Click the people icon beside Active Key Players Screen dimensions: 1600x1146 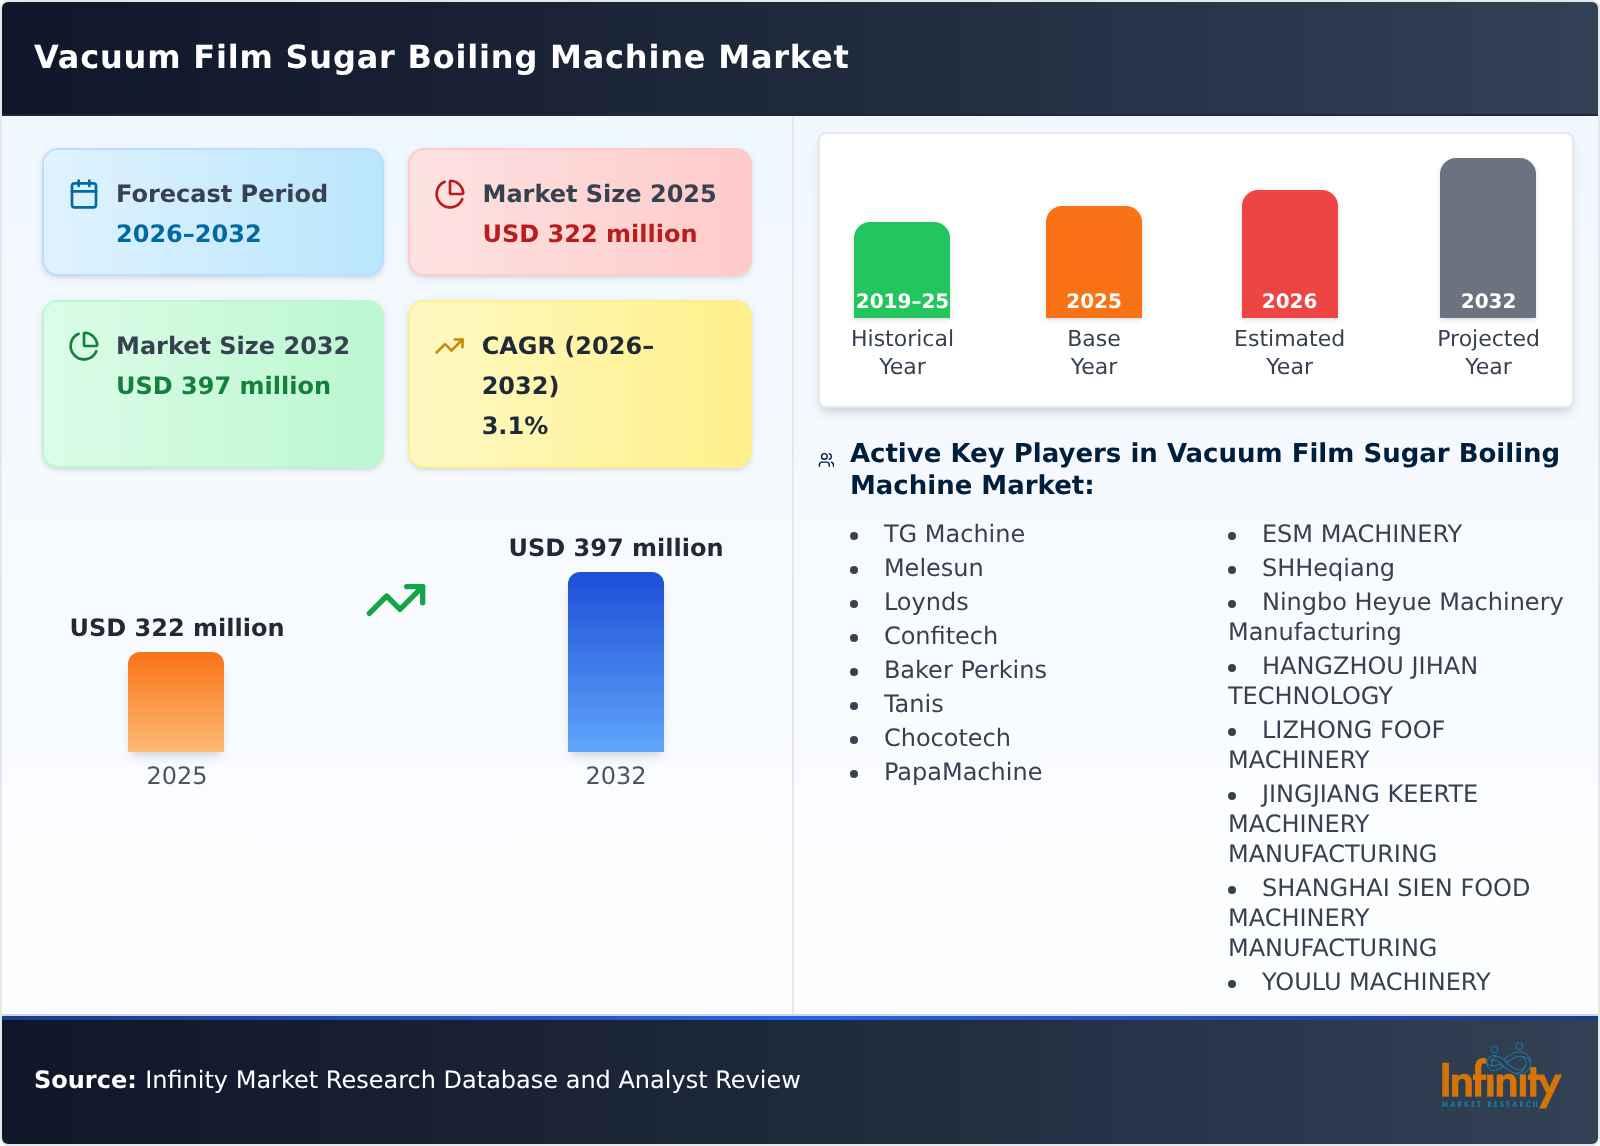826,460
